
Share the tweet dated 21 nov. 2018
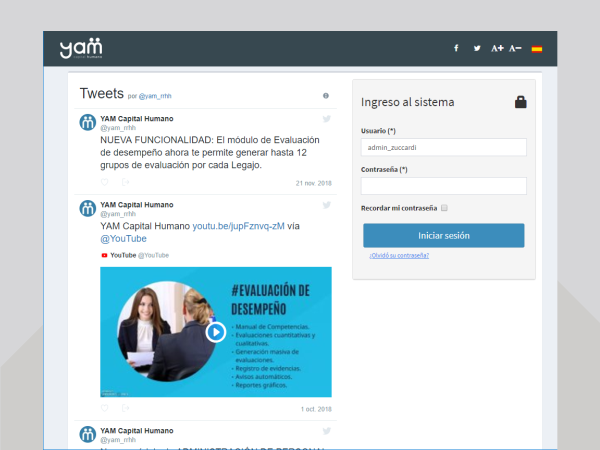tap(126, 182)
